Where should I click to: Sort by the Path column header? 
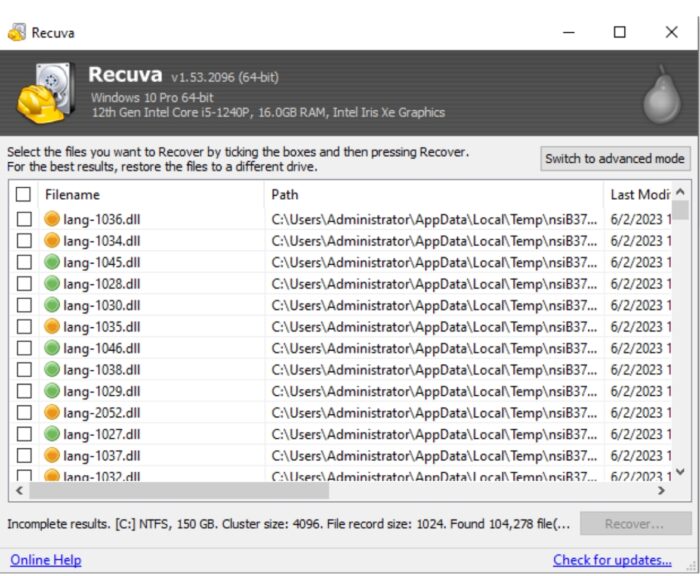[x=434, y=195]
